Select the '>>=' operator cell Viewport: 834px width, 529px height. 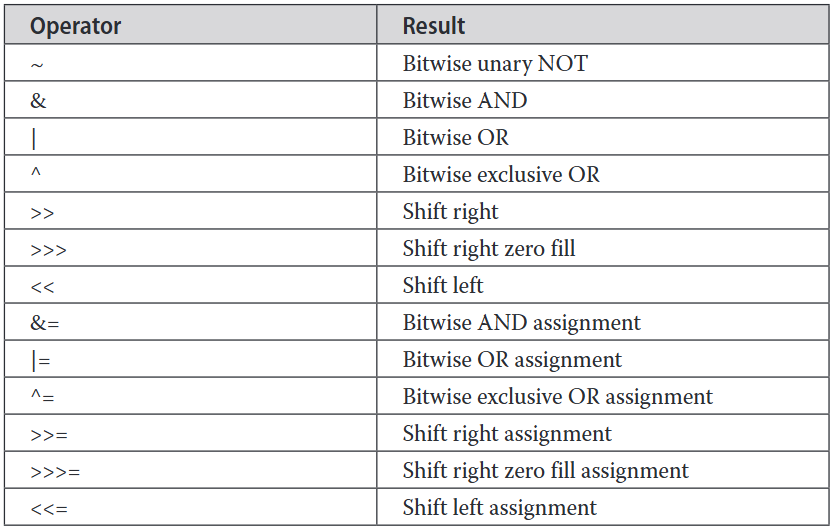coord(49,434)
